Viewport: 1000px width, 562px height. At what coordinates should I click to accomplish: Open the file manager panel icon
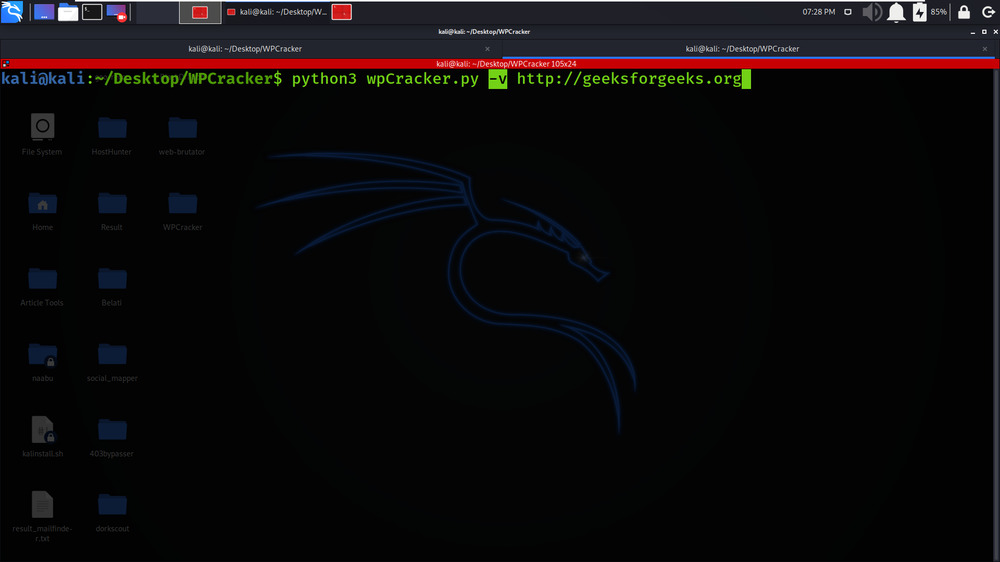tap(68, 12)
